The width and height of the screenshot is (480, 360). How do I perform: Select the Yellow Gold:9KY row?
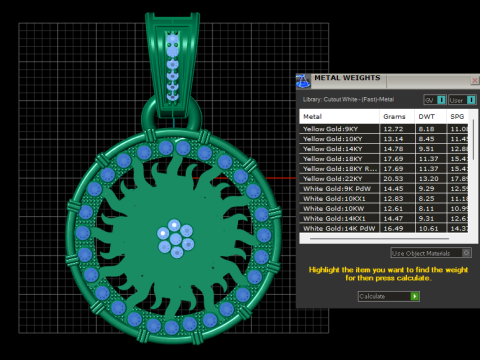click(384, 129)
